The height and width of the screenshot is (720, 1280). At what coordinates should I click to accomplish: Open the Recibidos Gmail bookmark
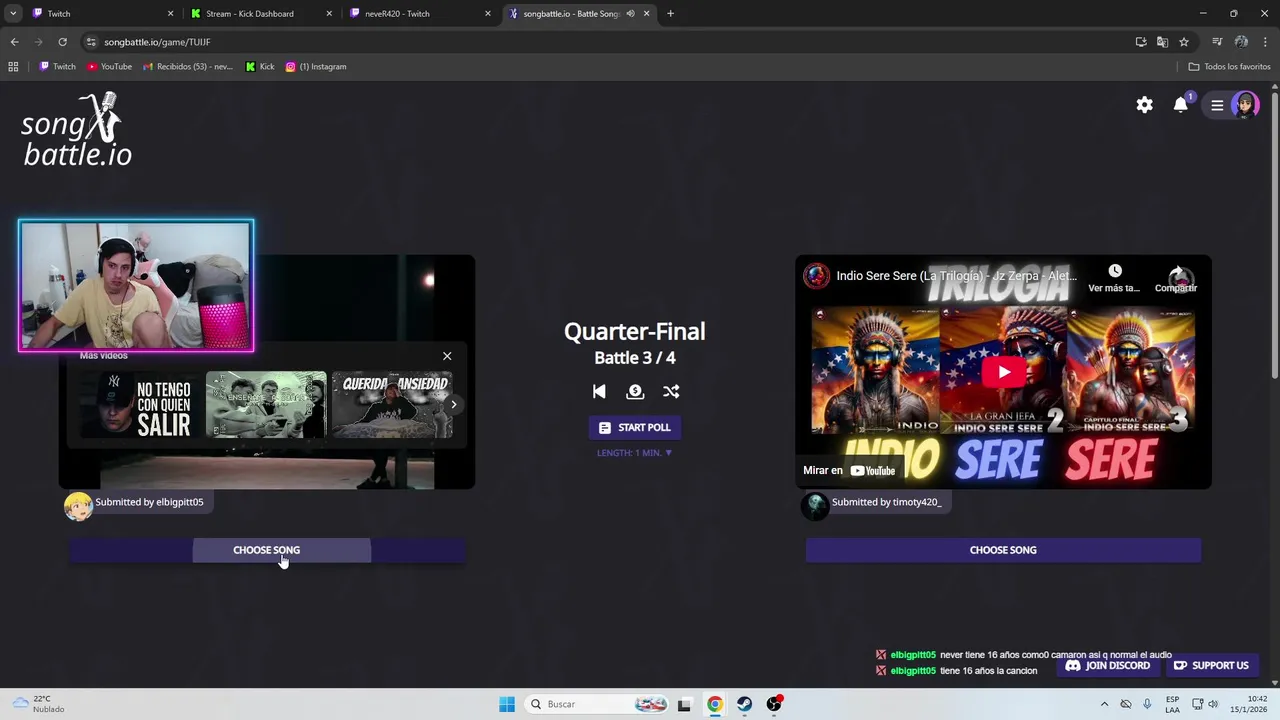(x=188, y=67)
